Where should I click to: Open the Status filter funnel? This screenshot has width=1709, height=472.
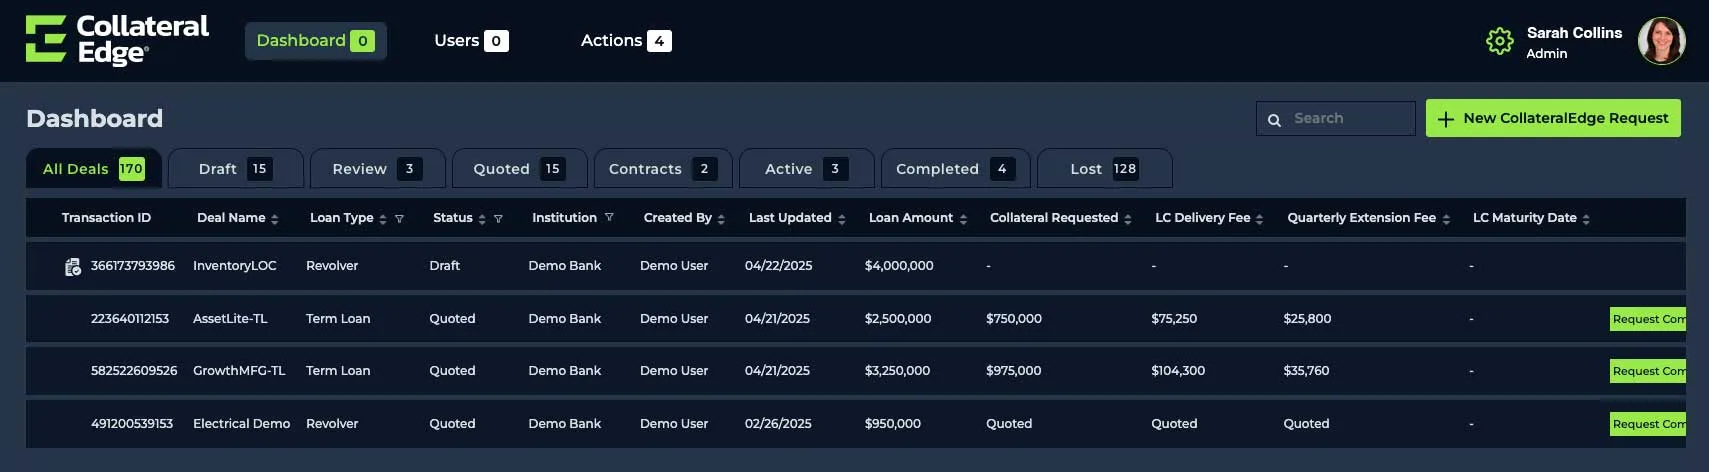click(498, 219)
